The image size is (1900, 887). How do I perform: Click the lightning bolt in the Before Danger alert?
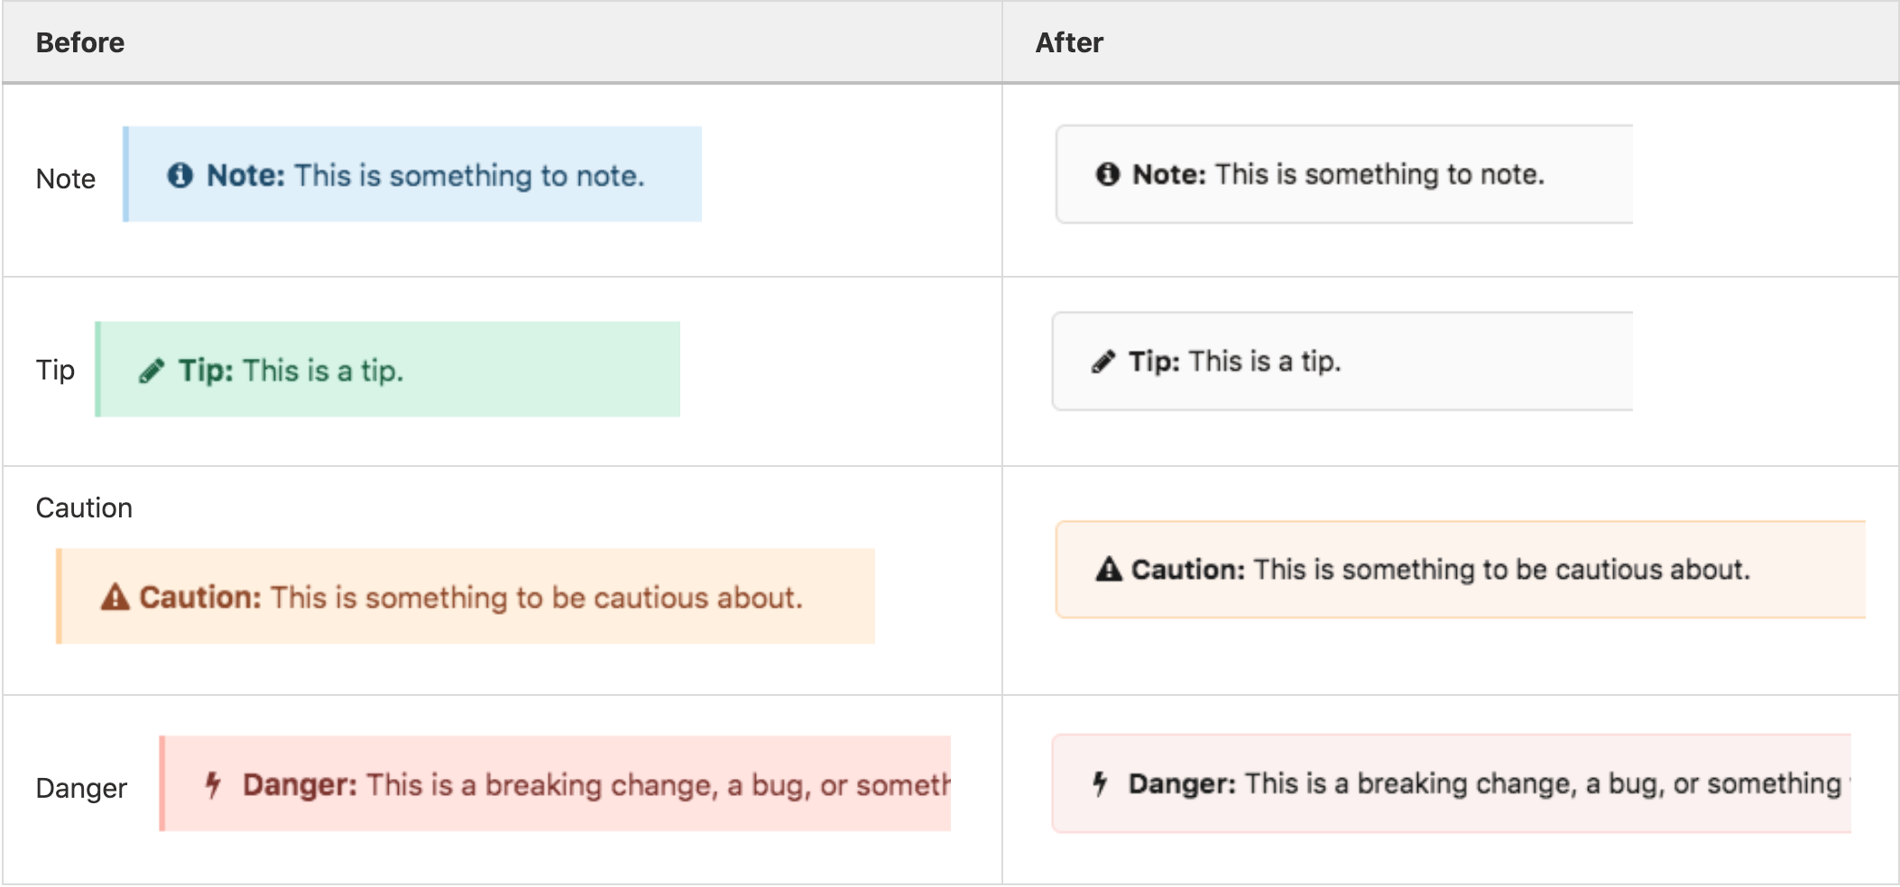213,785
